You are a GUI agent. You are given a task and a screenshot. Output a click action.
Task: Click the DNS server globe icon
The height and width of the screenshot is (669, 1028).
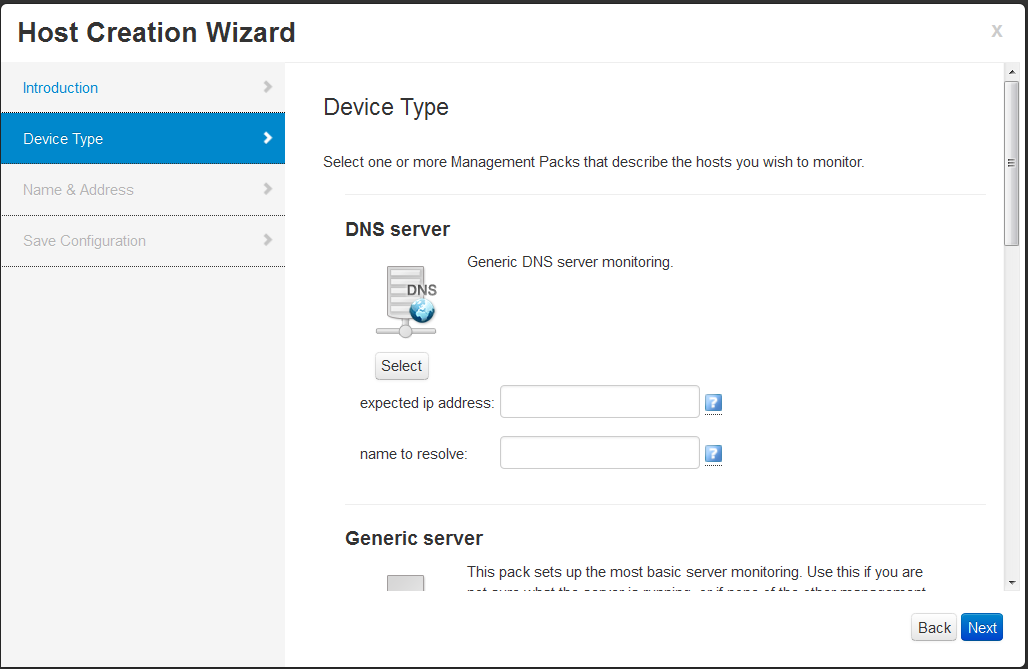(406, 301)
